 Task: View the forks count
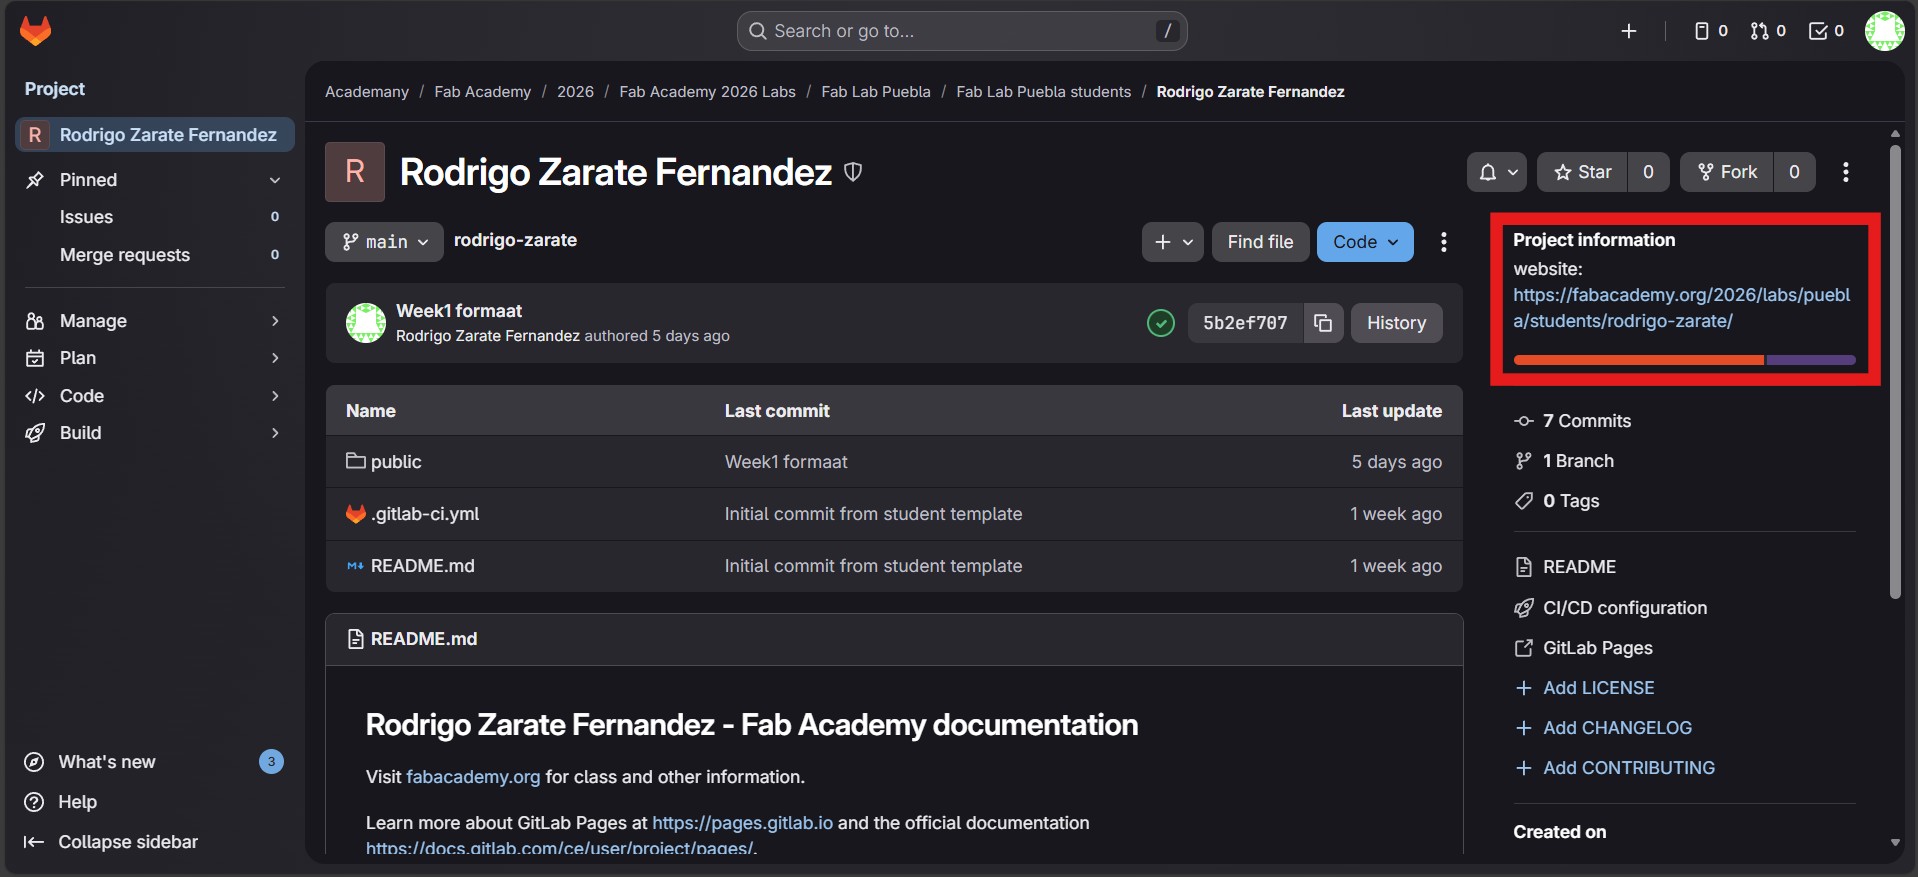pos(1795,172)
